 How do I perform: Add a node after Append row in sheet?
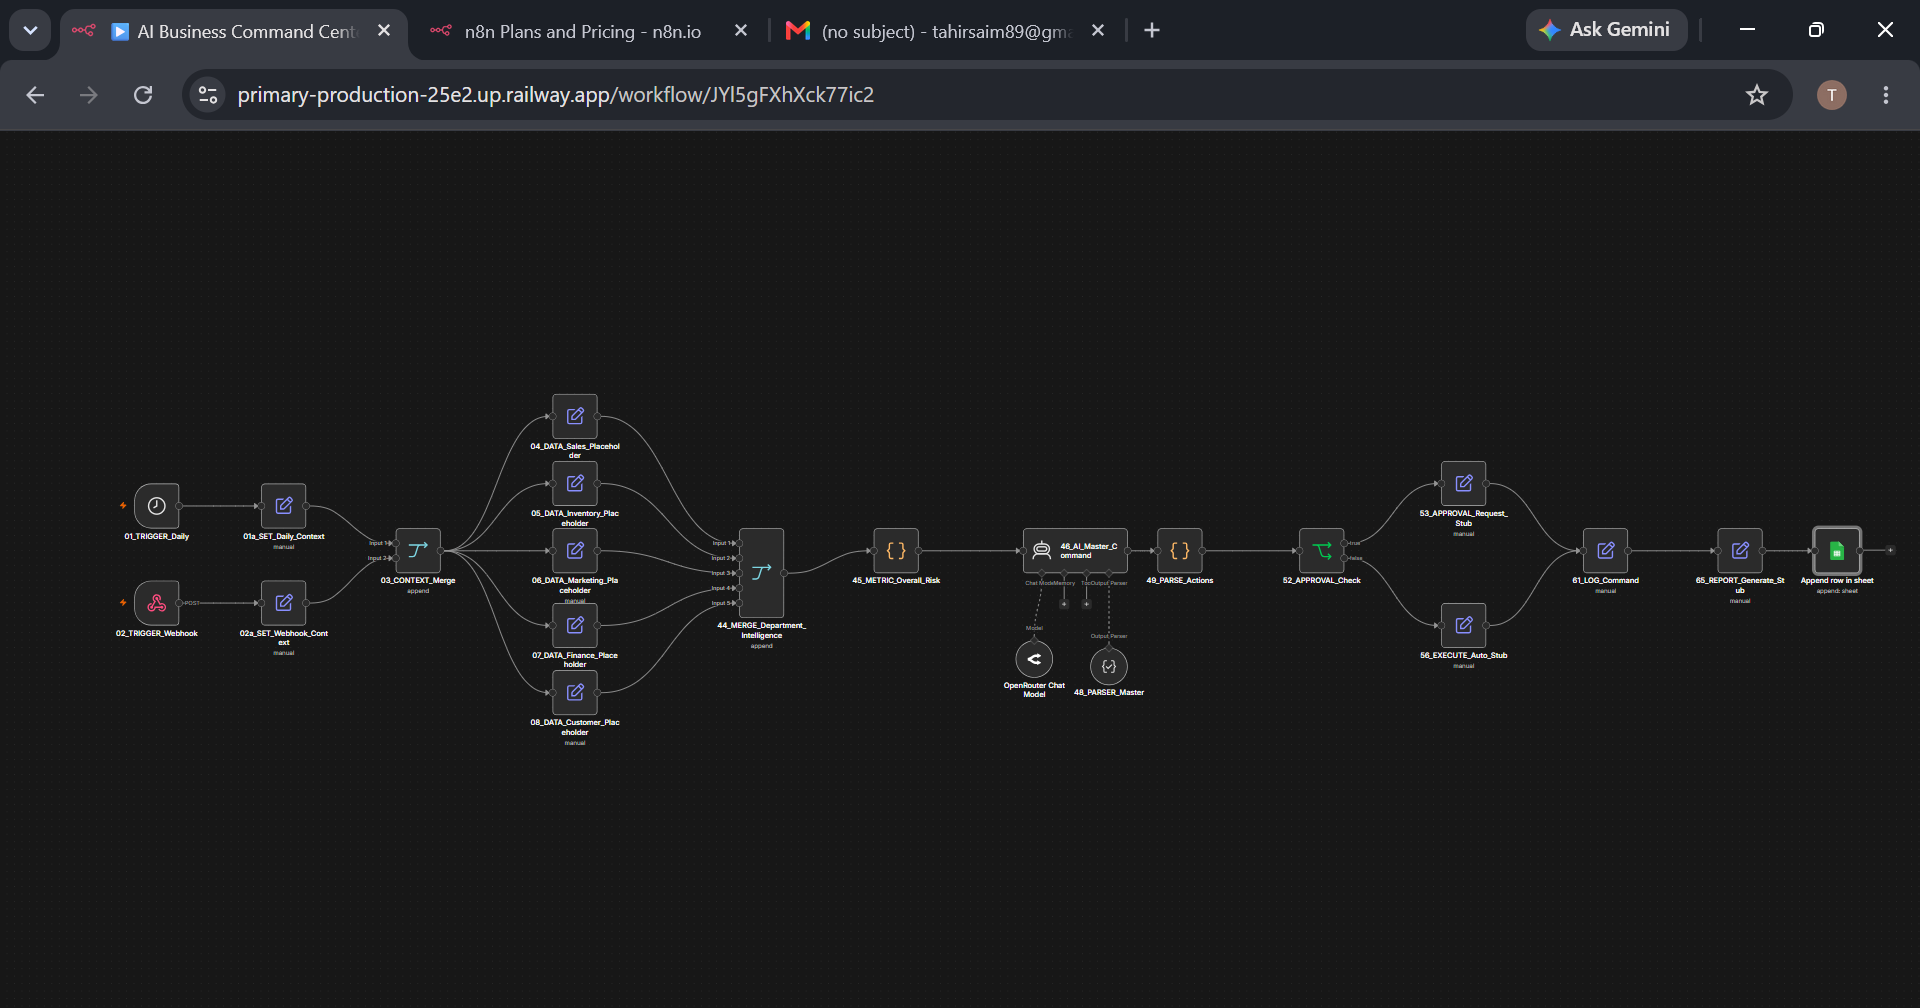[x=1890, y=550]
